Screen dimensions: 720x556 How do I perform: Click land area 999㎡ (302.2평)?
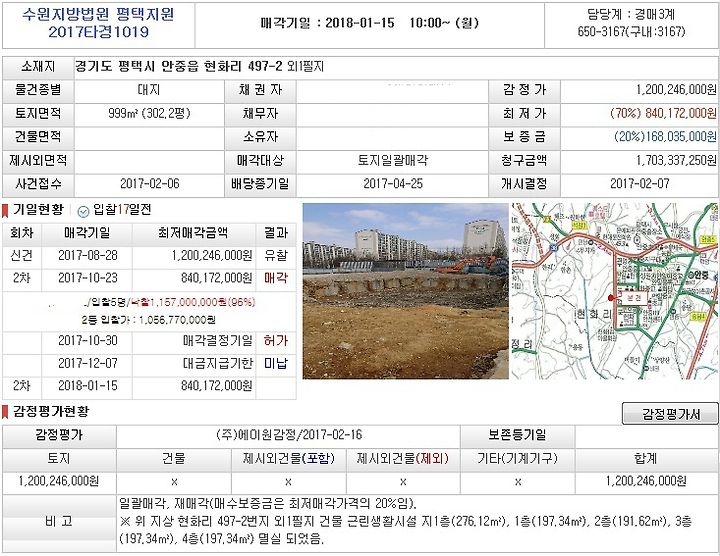[x=149, y=113]
